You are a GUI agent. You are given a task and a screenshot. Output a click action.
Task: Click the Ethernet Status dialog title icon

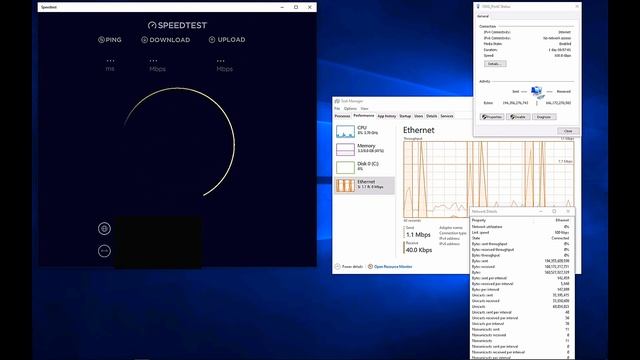point(478,7)
